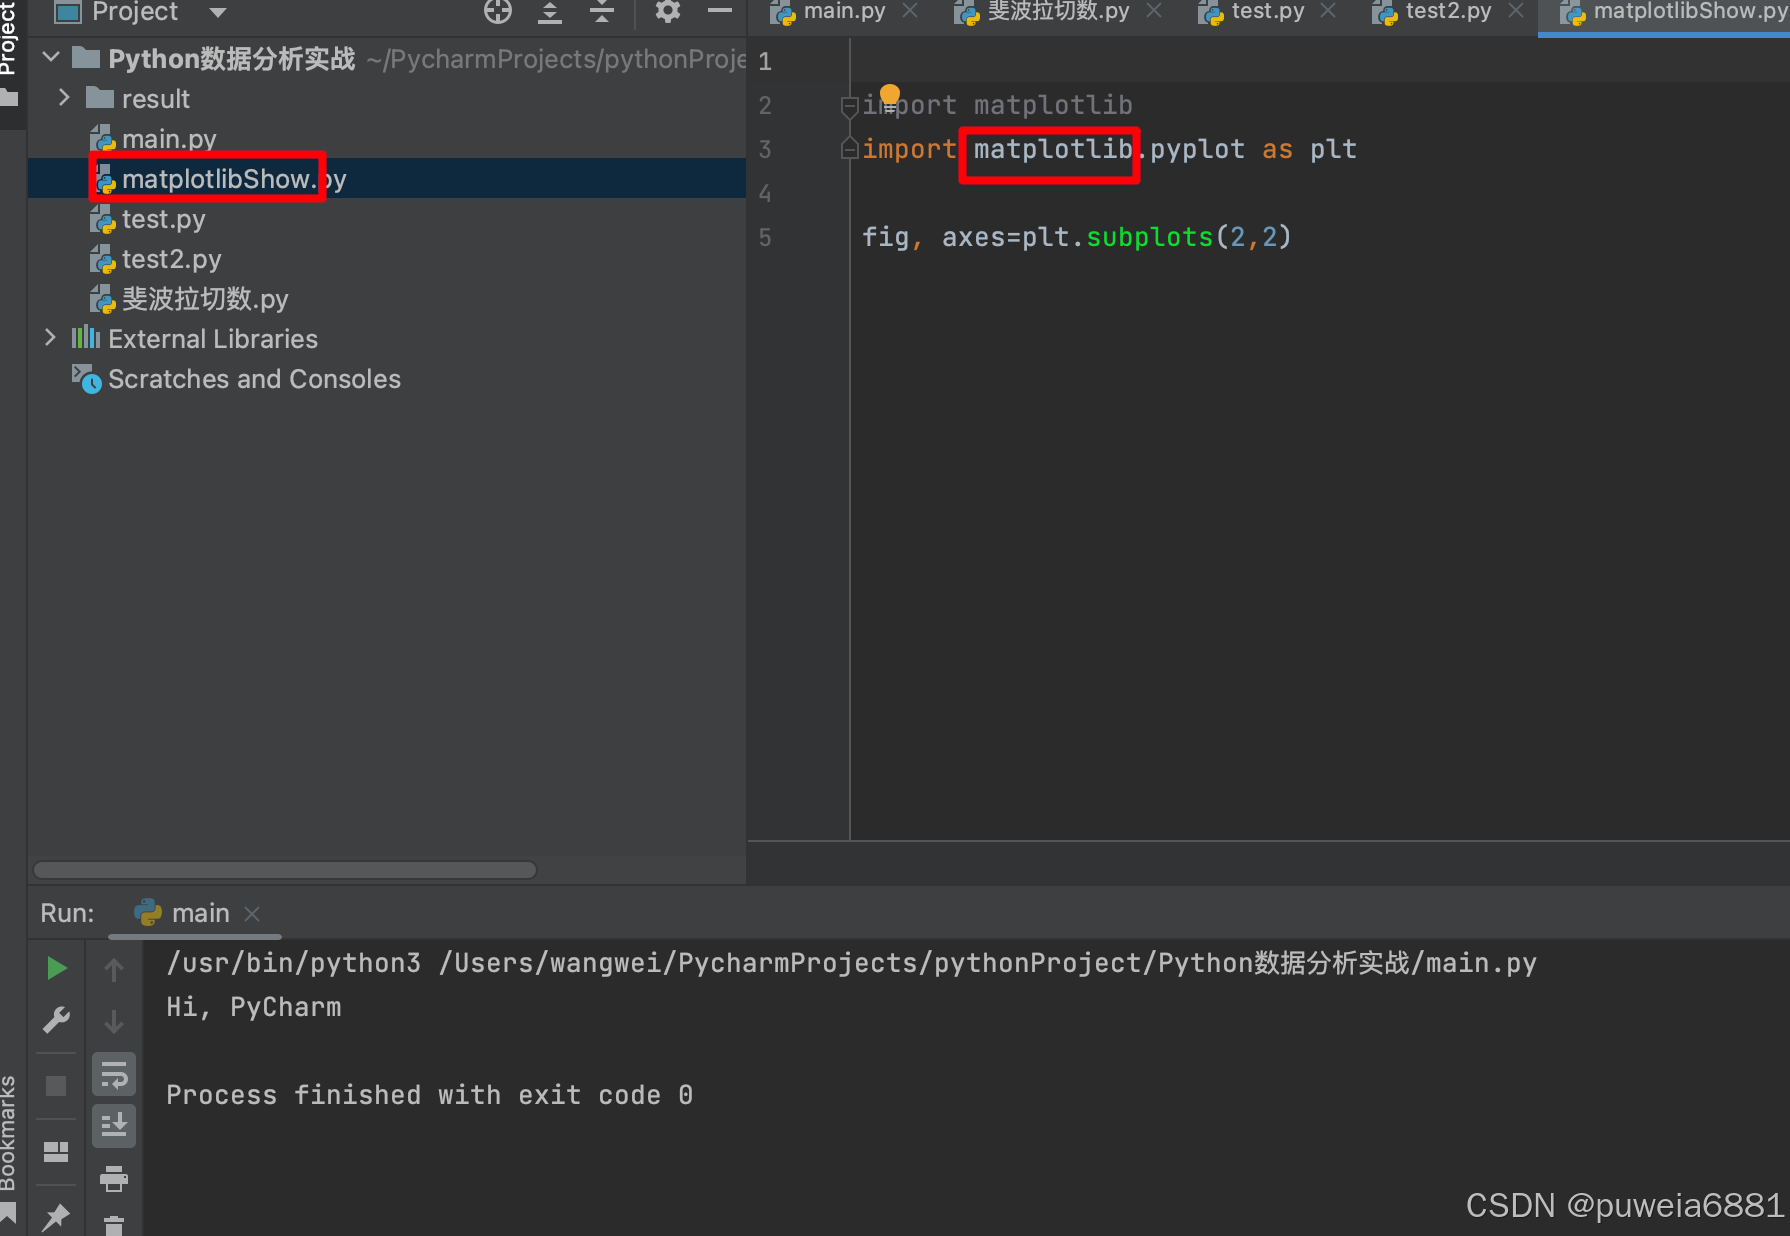The height and width of the screenshot is (1236, 1790).
Task: Collapse all in Project tree toolbar
Action: pyautogui.click(x=601, y=12)
